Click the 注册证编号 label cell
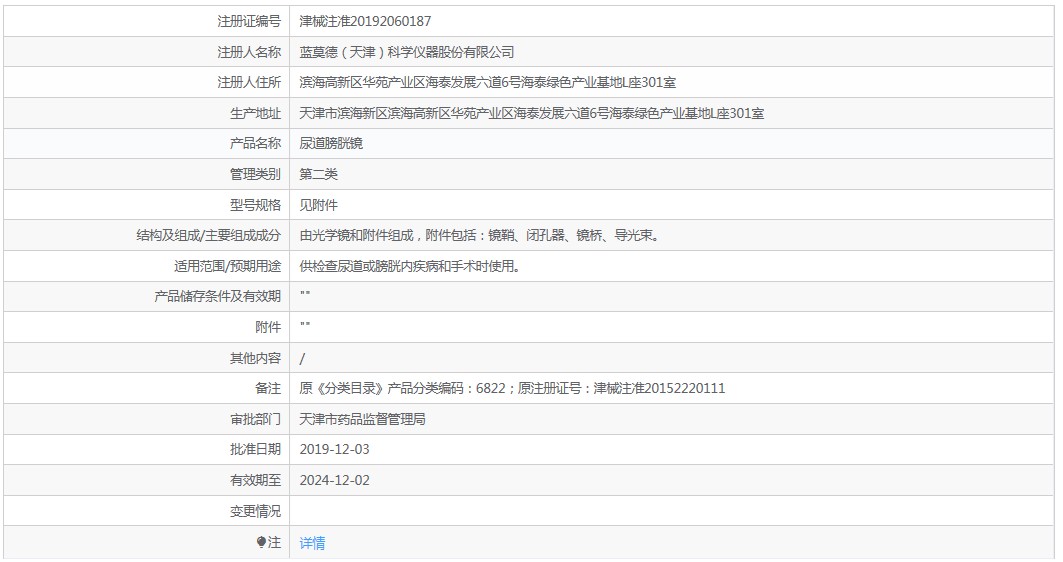The height and width of the screenshot is (562, 1063). click(x=146, y=21)
